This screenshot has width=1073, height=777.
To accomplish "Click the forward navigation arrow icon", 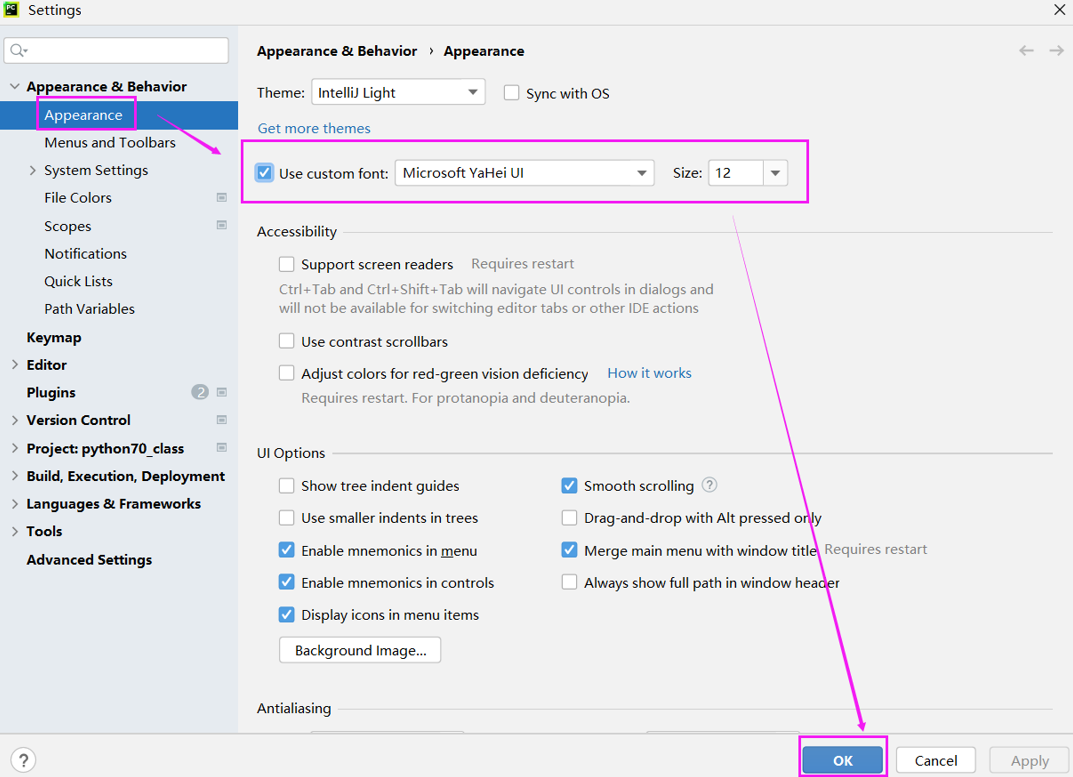I will 1056,51.
